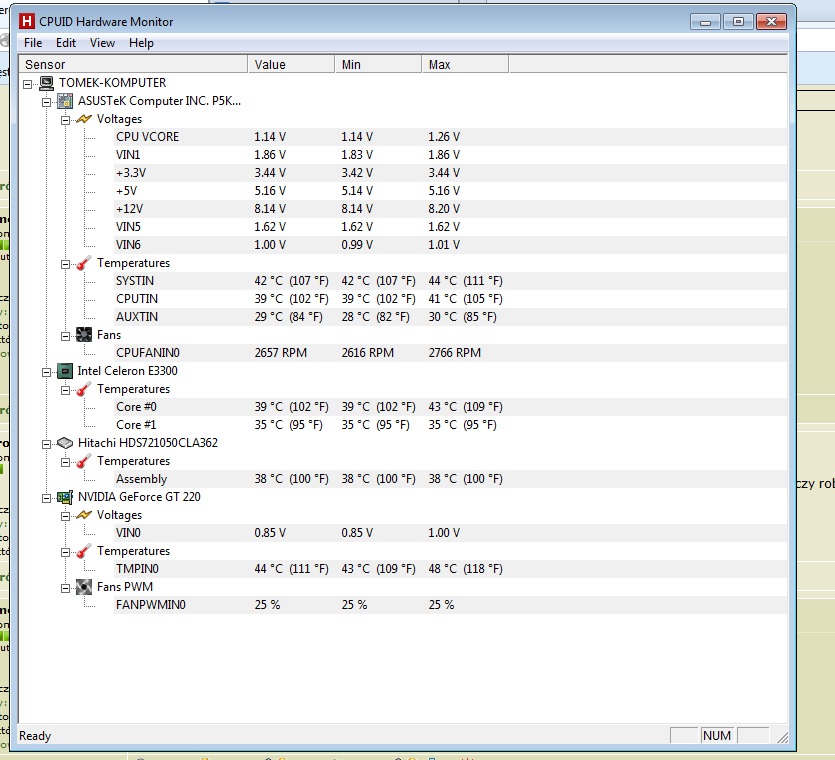This screenshot has width=835, height=760.
Task: Click the Min column header
Action: pyautogui.click(x=378, y=64)
